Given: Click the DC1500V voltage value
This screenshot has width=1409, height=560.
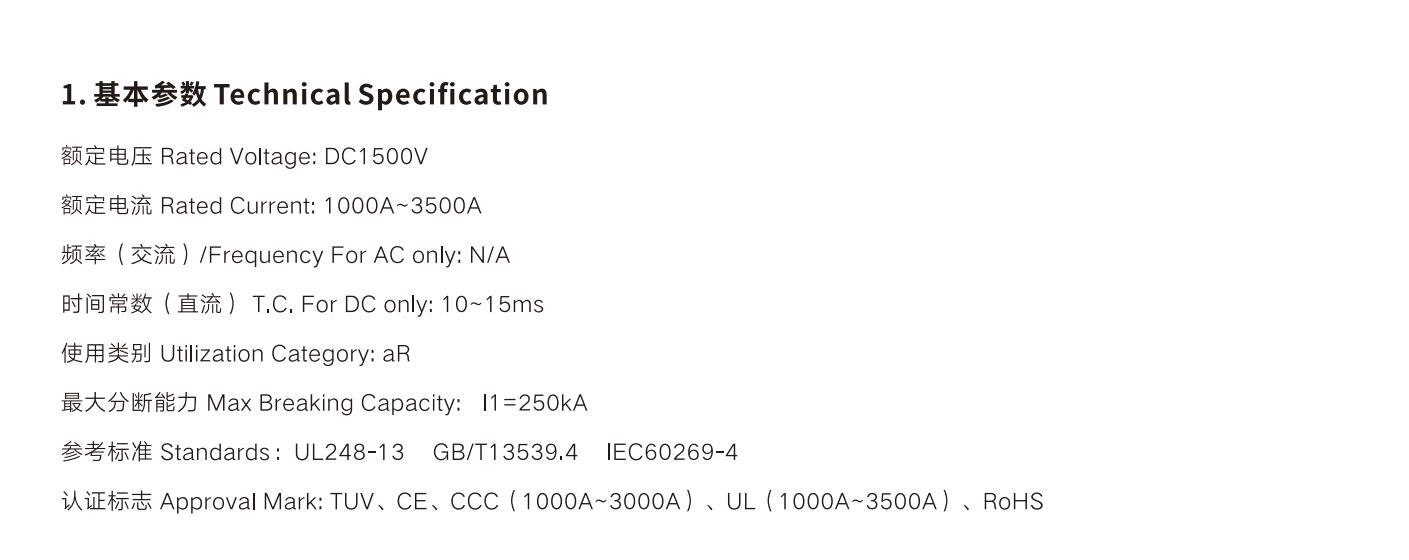Looking at the screenshot, I should 376,157.
